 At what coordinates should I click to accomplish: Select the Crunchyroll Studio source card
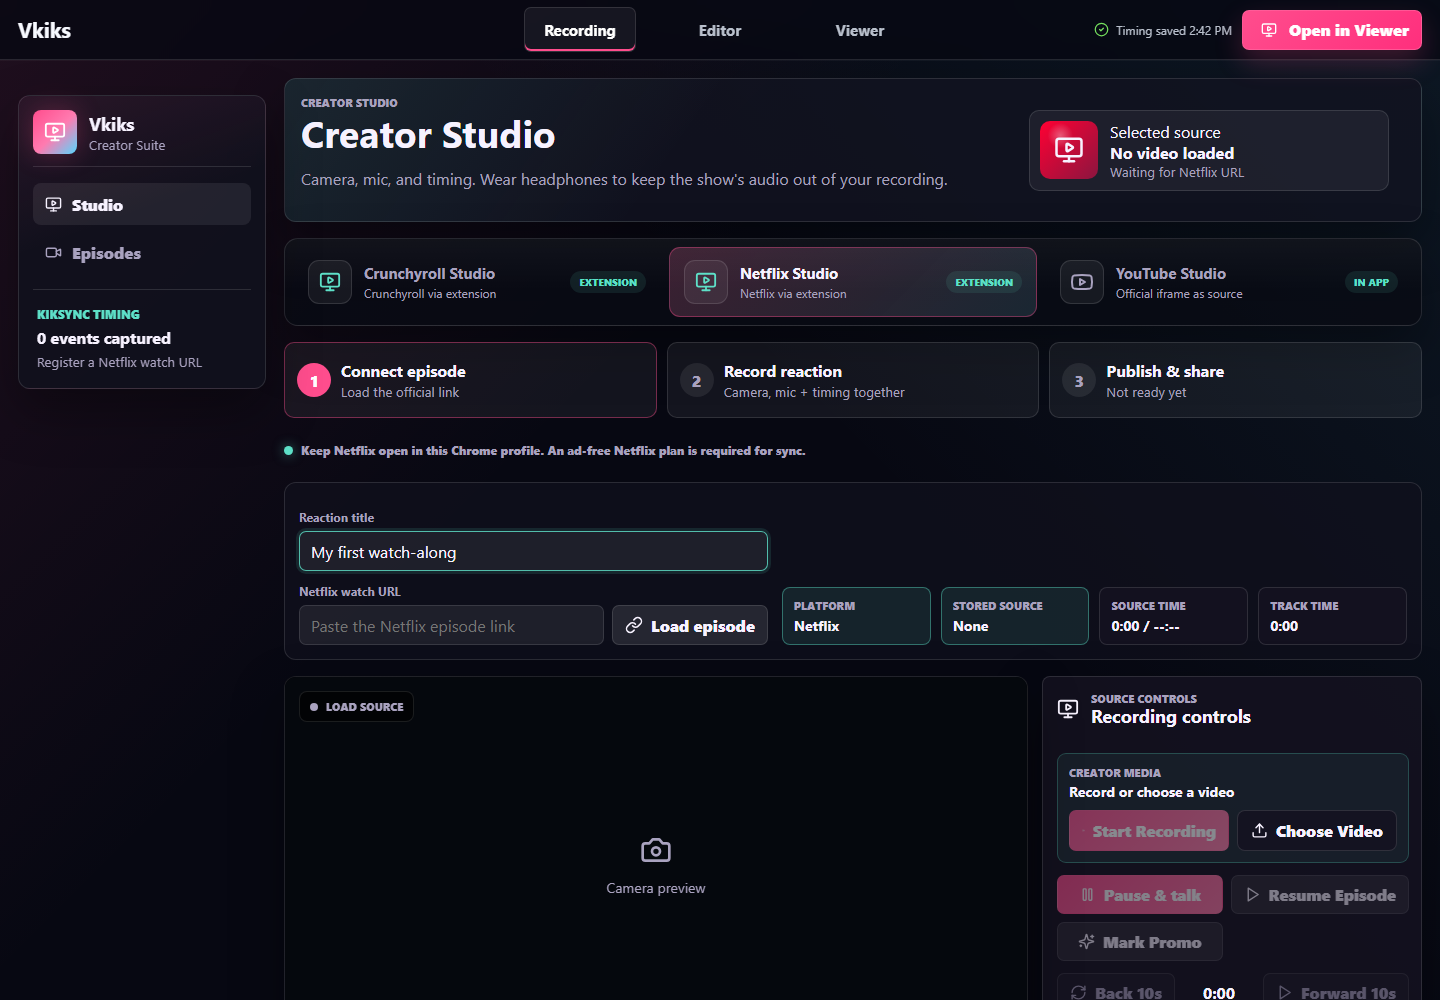click(x=477, y=282)
